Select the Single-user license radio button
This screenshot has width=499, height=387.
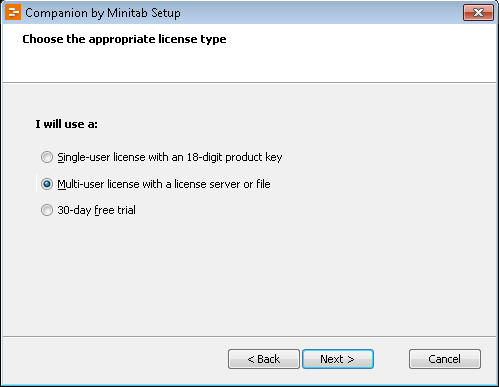[47, 157]
